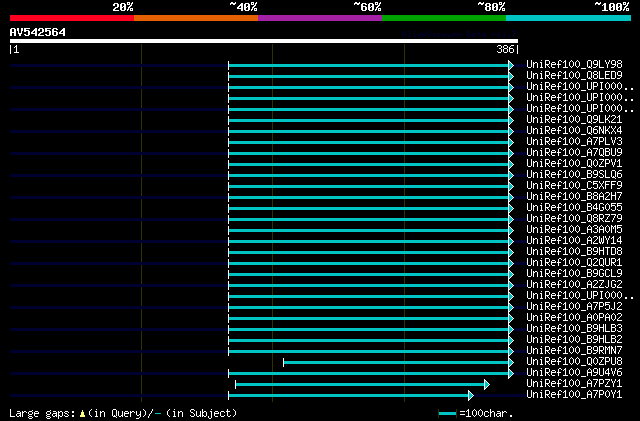Open hit UniRef100_Q8LED9 label

point(574,75)
